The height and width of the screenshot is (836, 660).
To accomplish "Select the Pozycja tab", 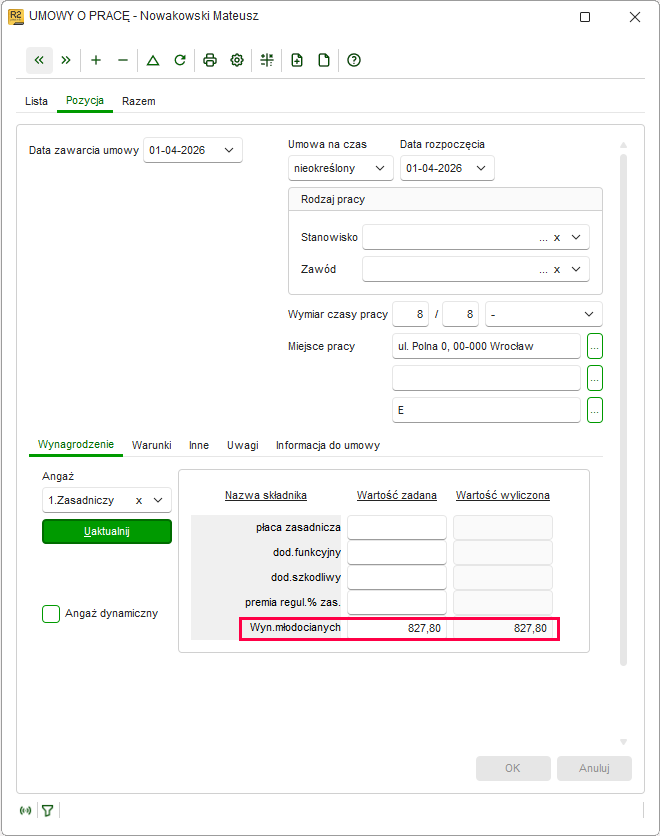I will 85,101.
